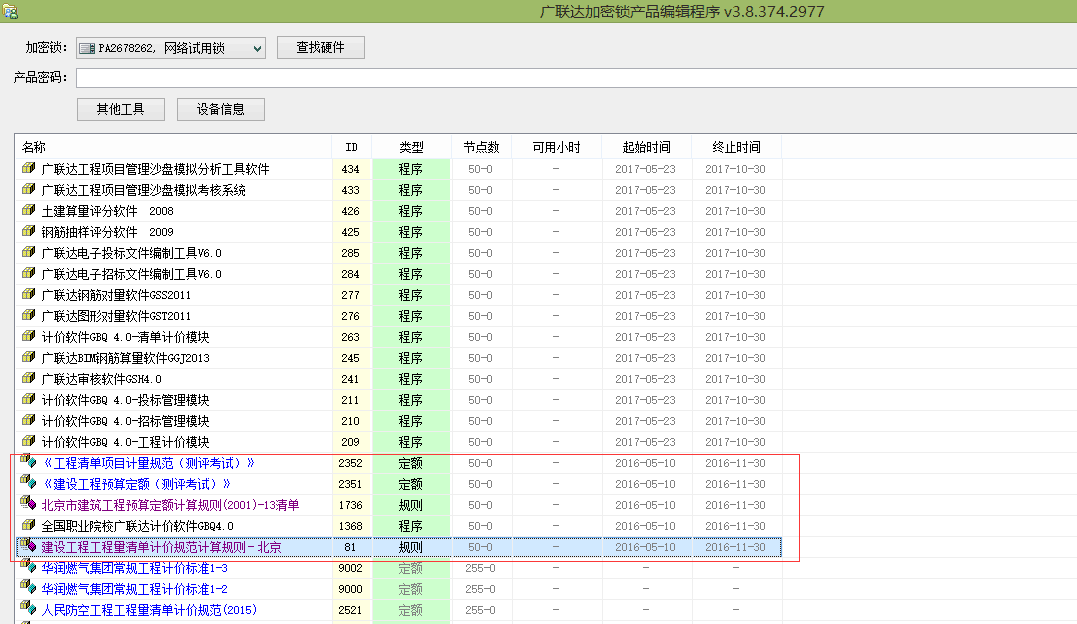This screenshot has height=624, width=1077.
Task: Click 类型 cell 程序 in row 241
Action: [x=411, y=379]
